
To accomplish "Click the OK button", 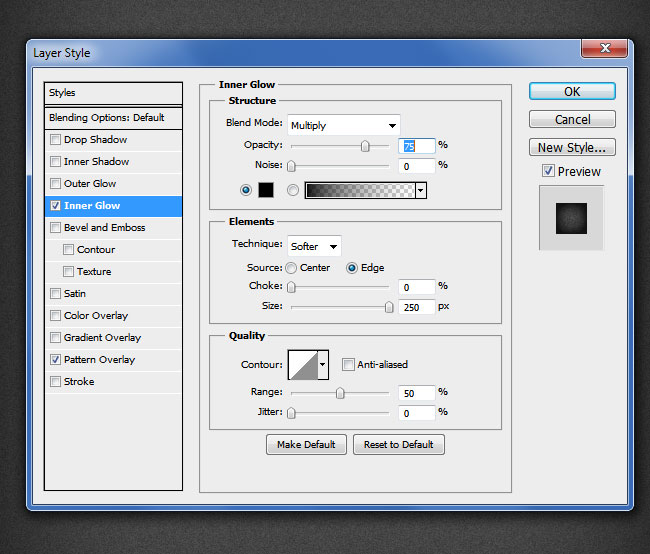I will pos(572,91).
